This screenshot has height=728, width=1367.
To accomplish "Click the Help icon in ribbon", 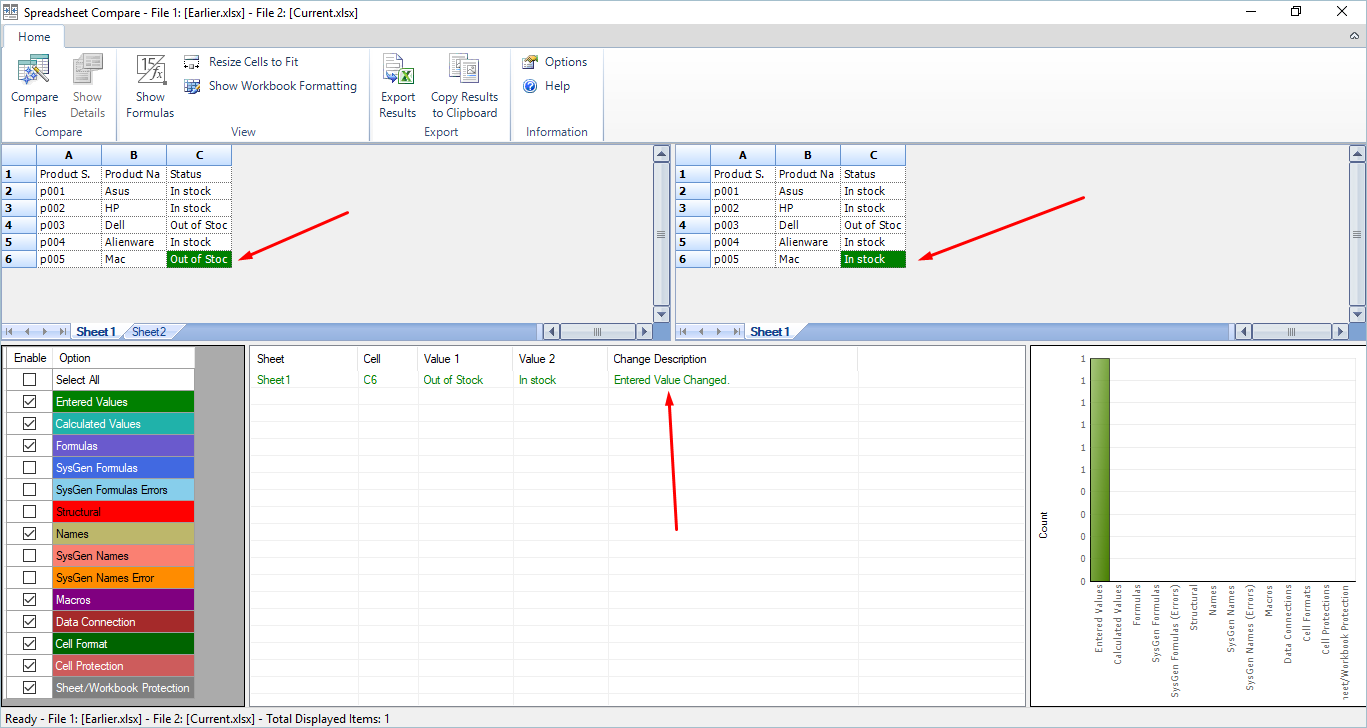I will point(530,87).
